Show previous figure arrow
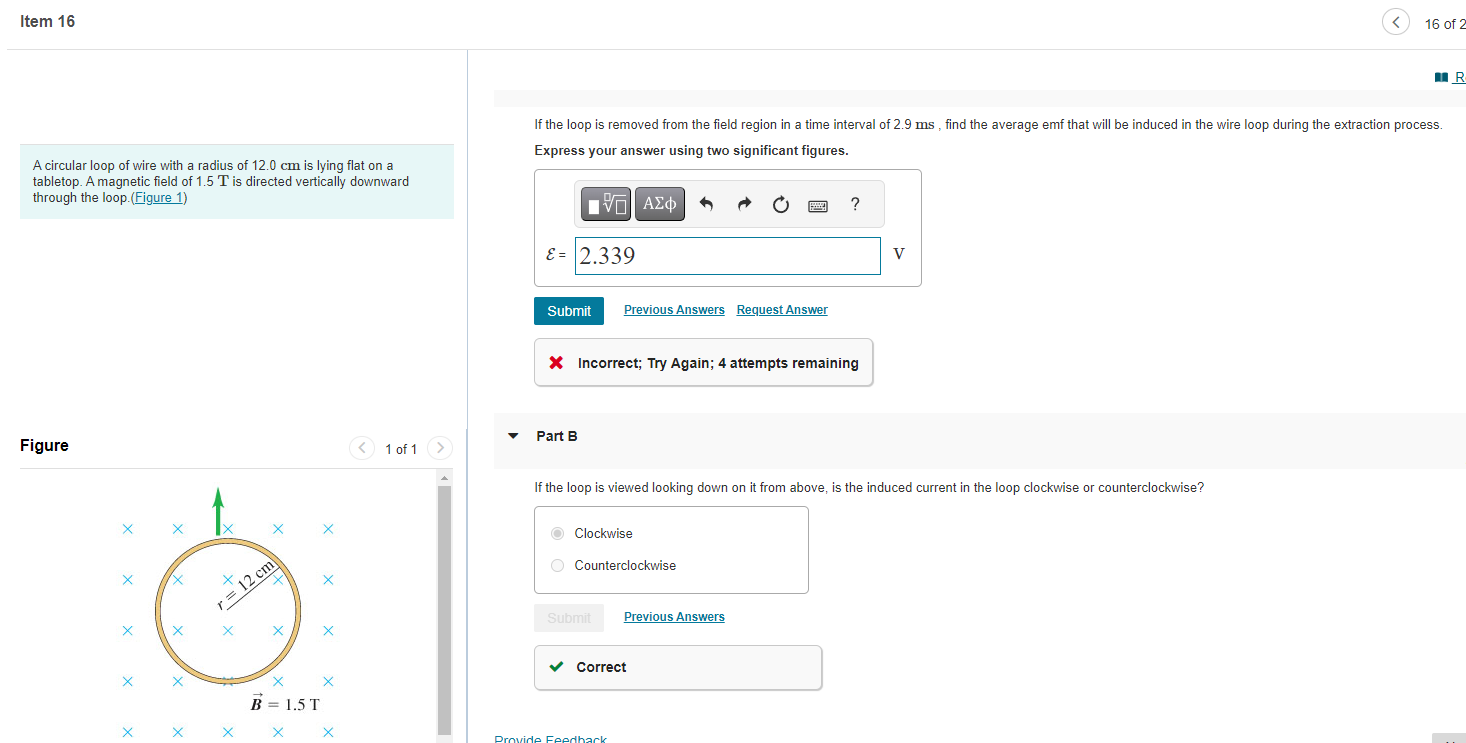This screenshot has width=1466, height=743. tap(361, 448)
